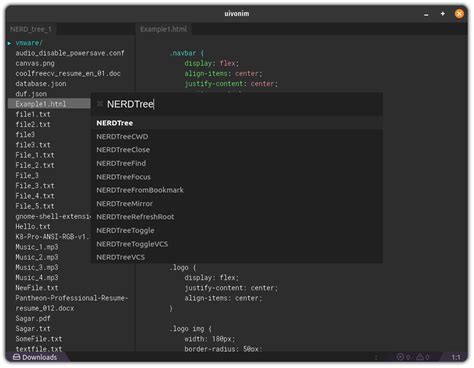Choose the NERDTreeClose command
The height and width of the screenshot is (368, 474).
coord(237,150)
